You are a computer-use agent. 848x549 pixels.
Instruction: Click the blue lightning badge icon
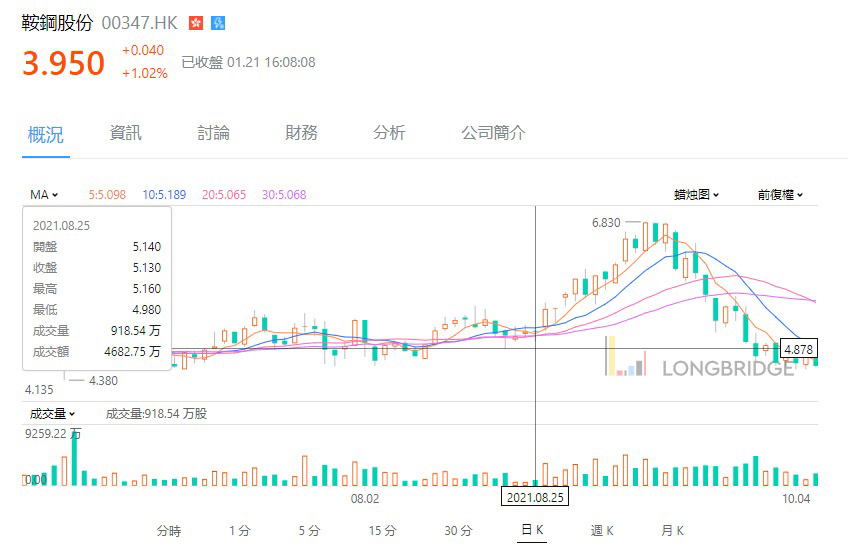pyautogui.click(x=218, y=23)
